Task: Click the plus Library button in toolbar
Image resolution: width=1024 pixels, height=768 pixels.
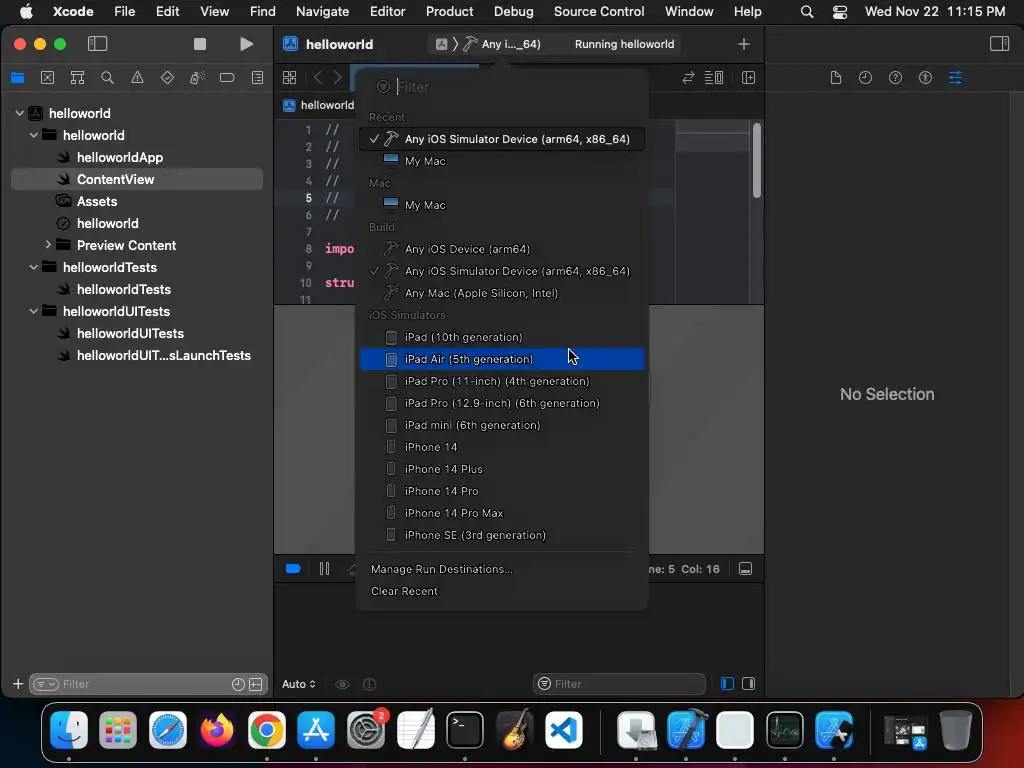Action: coord(743,44)
